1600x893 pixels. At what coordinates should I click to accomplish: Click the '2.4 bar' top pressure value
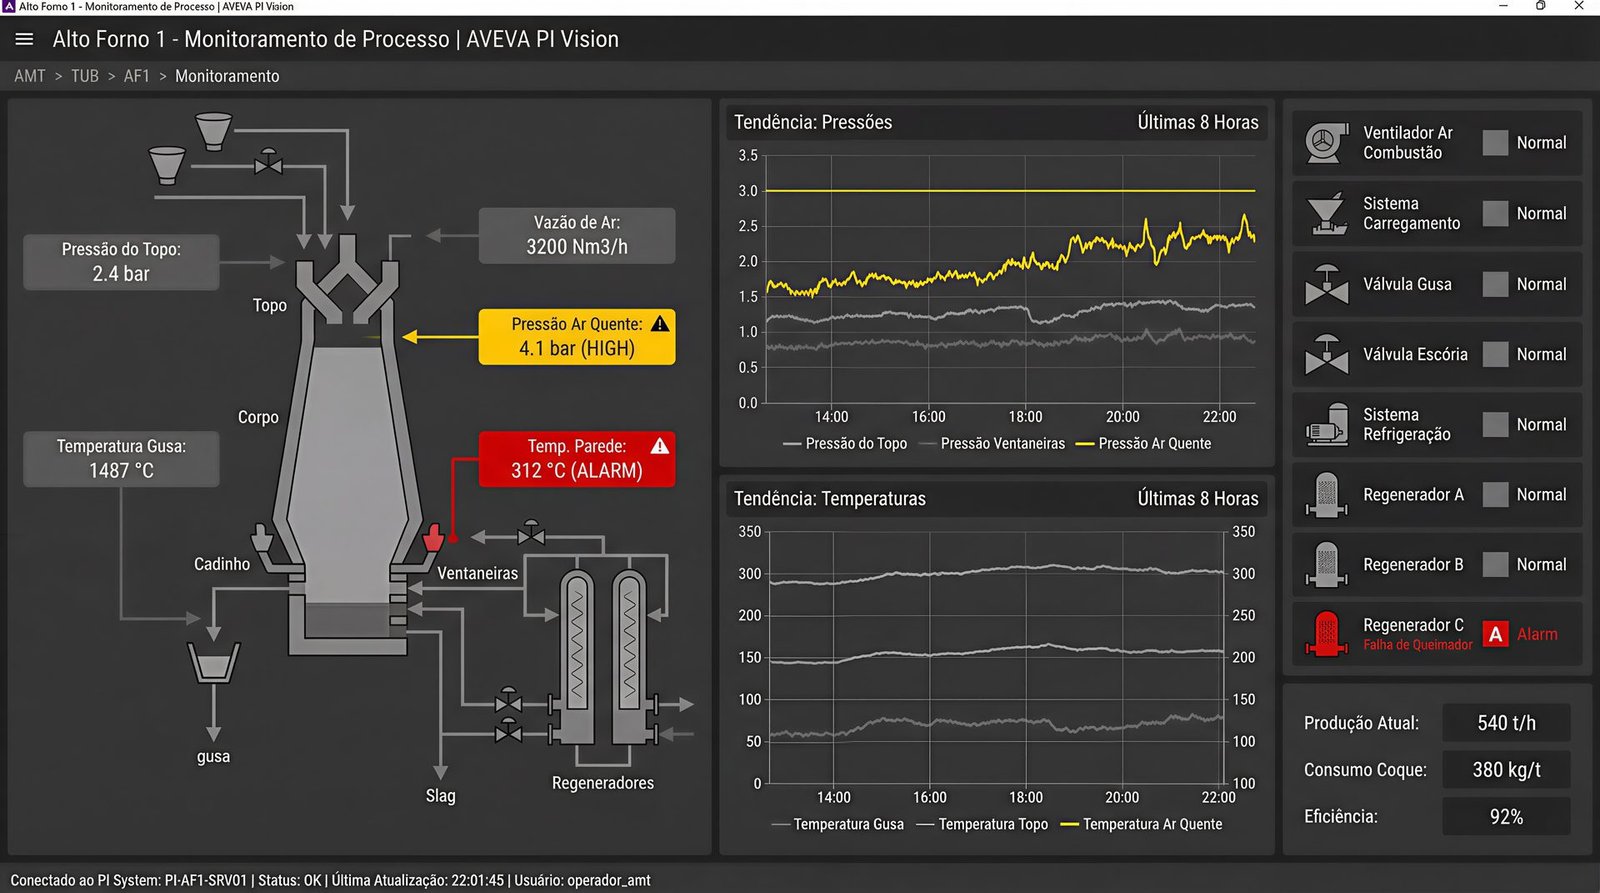(x=121, y=274)
